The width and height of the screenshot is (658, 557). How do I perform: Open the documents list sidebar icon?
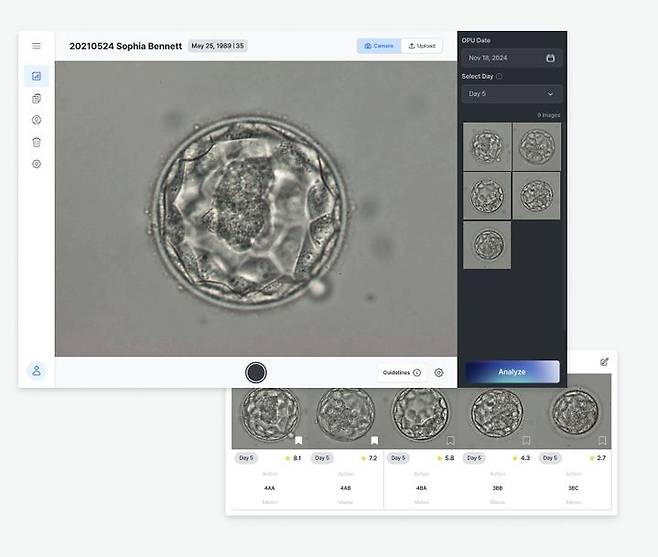pos(37,98)
